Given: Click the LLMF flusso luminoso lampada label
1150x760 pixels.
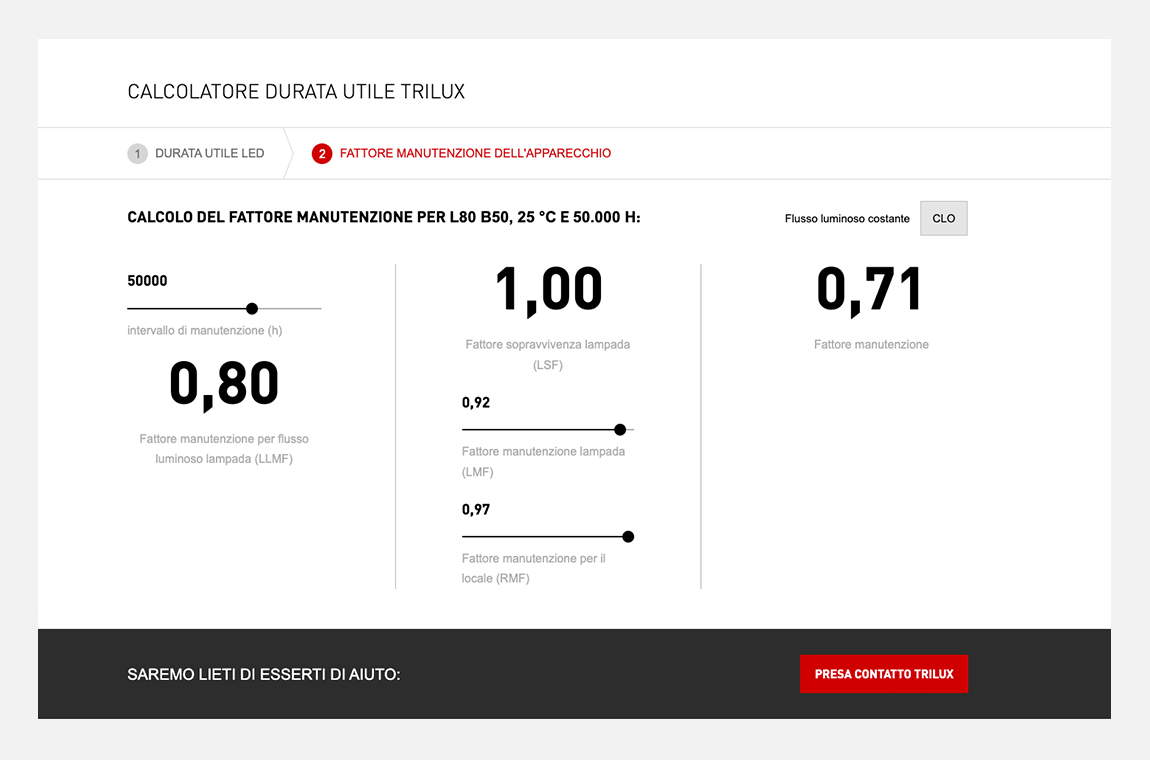Looking at the screenshot, I should (224, 449).
